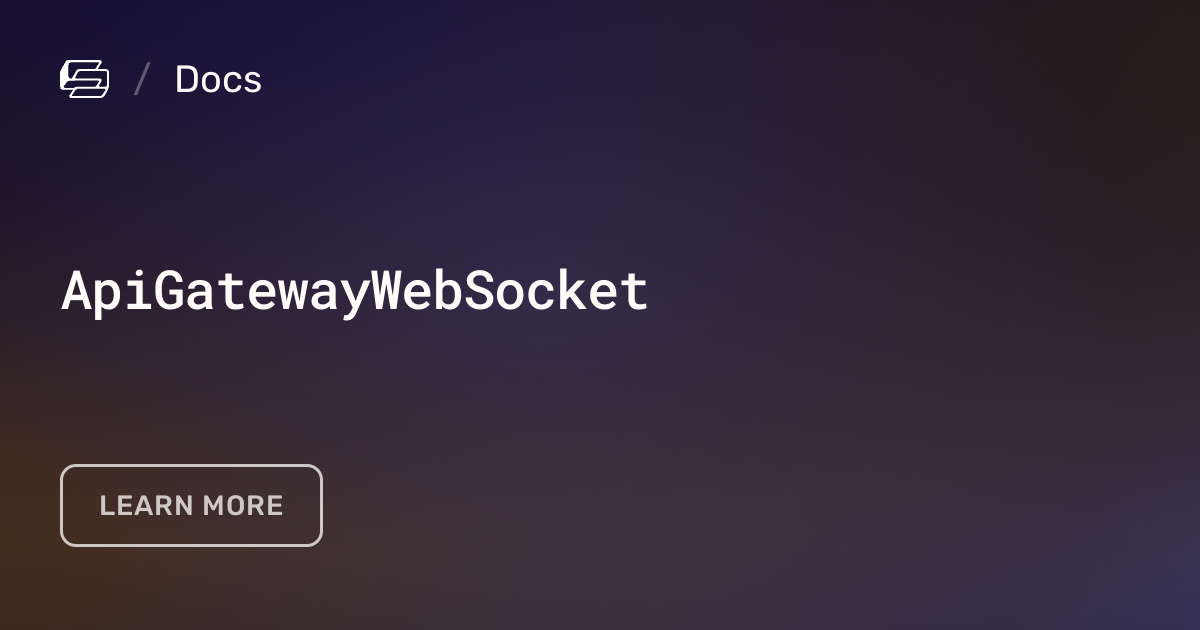
Task: Open the ApiGatewayWebSocket heading
Action: tap(355, 292)
